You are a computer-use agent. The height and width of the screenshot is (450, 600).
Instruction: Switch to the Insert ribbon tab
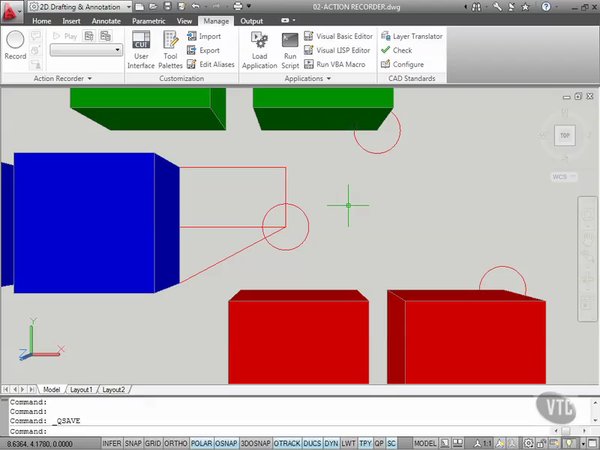pos(71,21)
